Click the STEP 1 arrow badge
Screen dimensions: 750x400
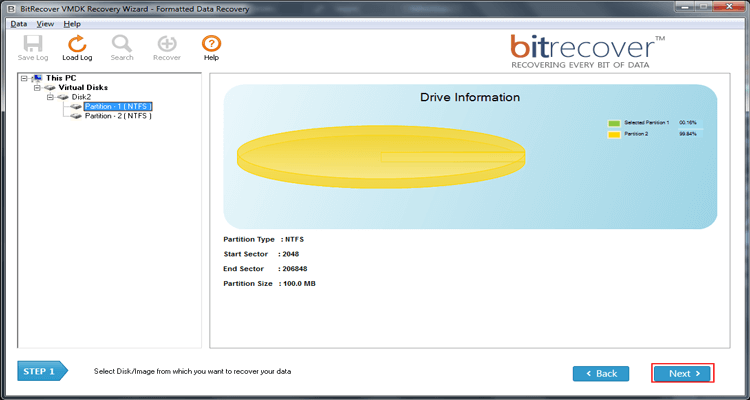pyautogui.click(x=42, y=371)
